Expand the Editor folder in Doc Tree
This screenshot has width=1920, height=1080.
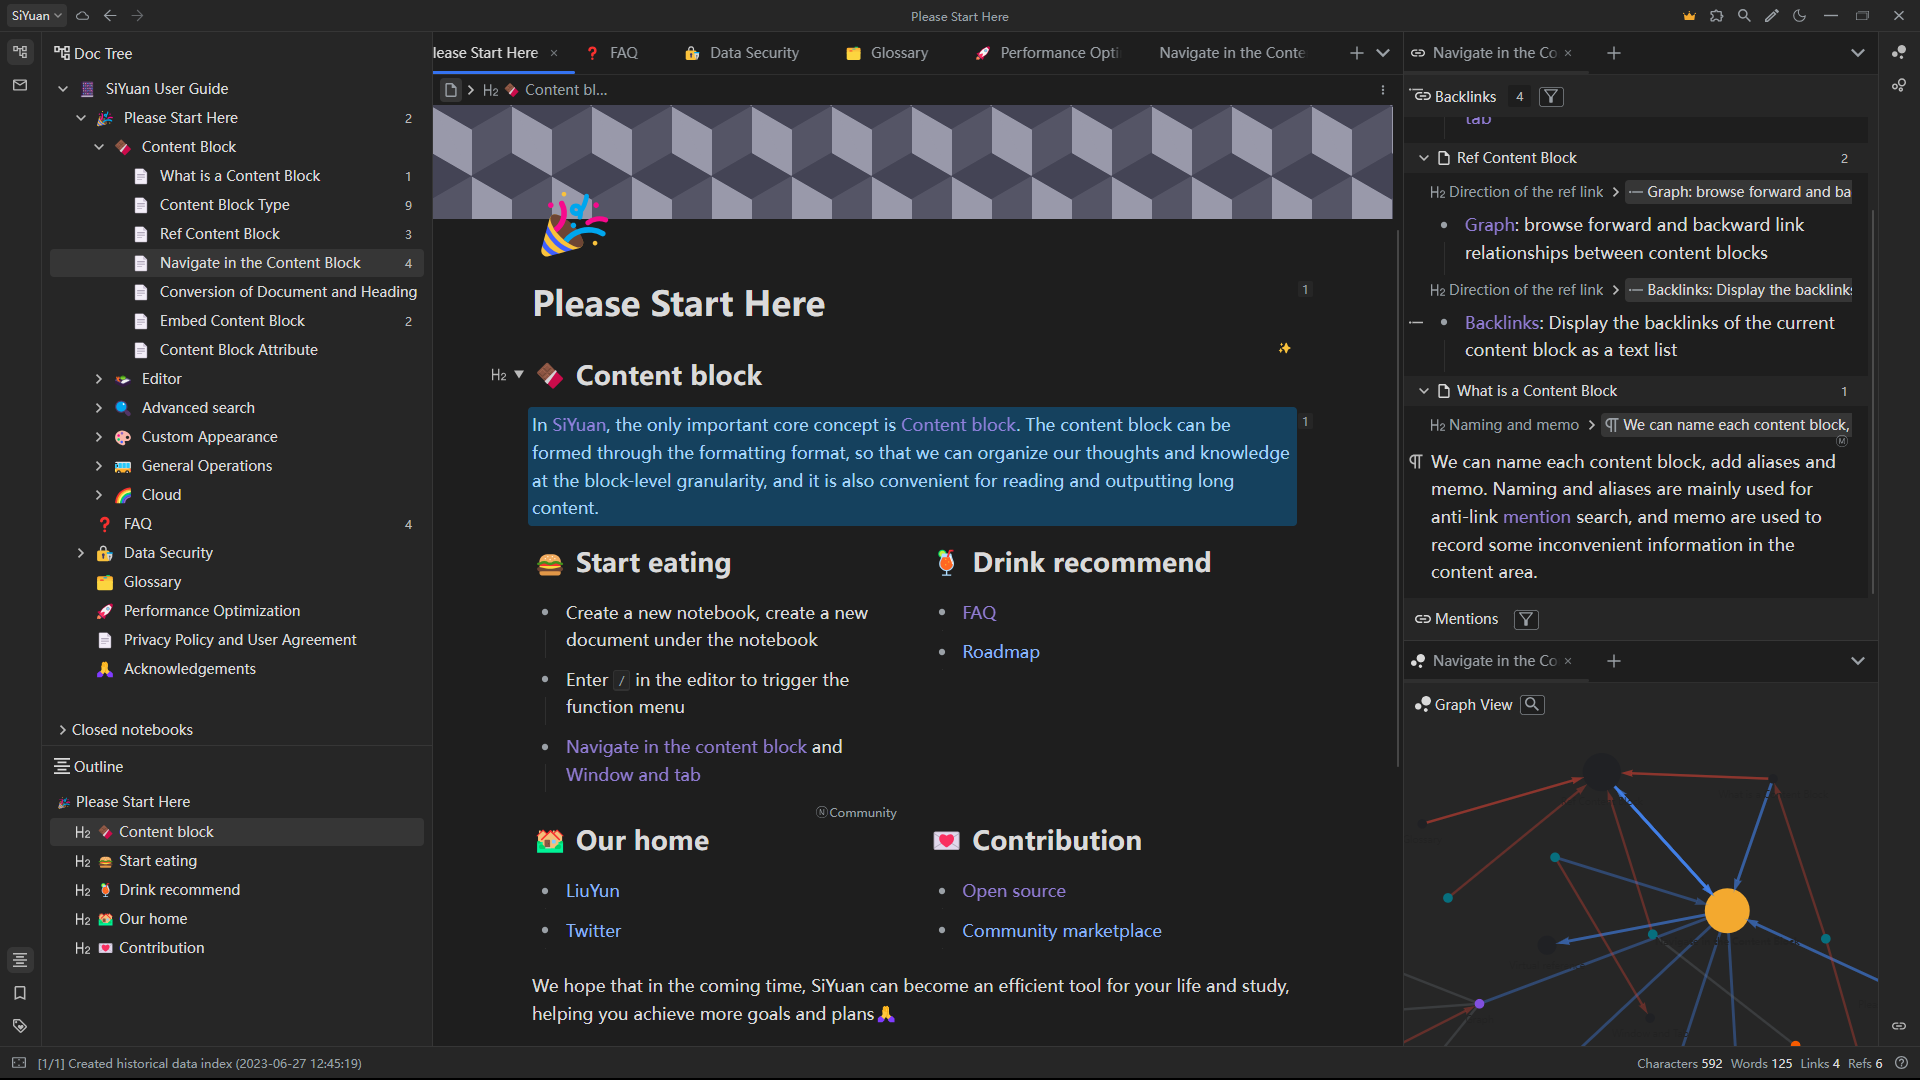tap(99, 379)
